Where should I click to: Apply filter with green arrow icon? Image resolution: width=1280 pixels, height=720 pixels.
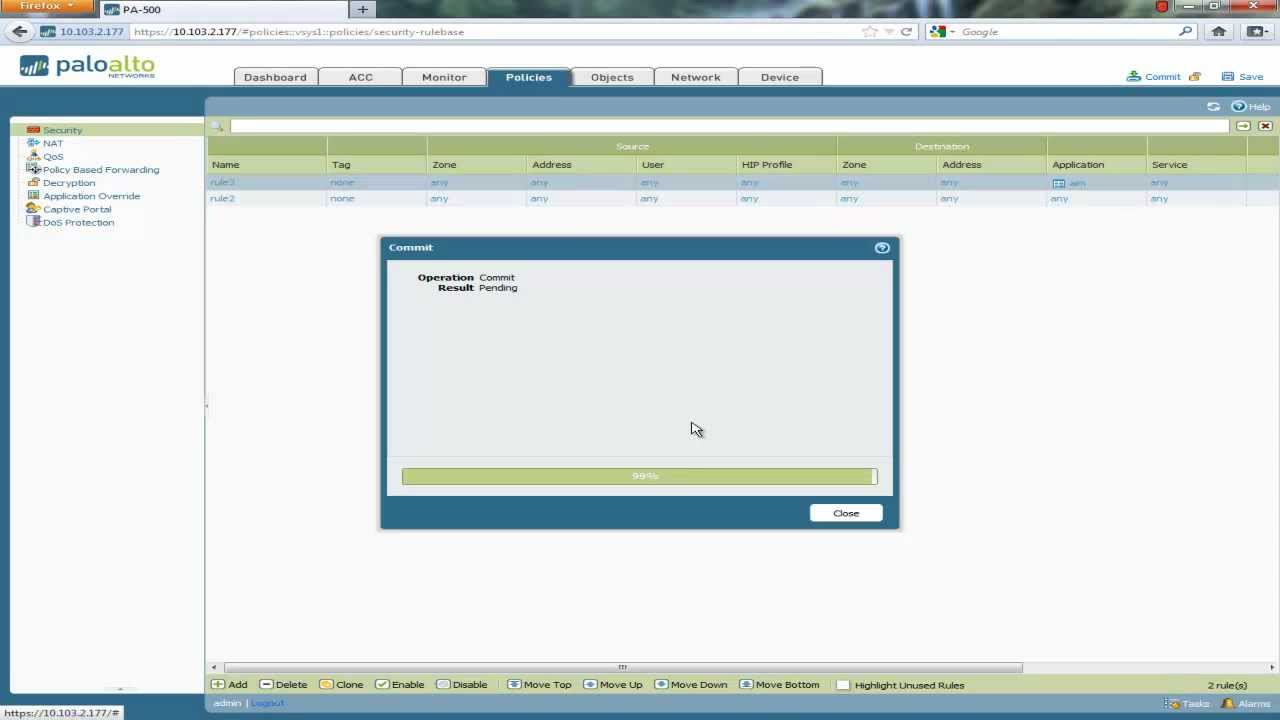click(1243, 126)
